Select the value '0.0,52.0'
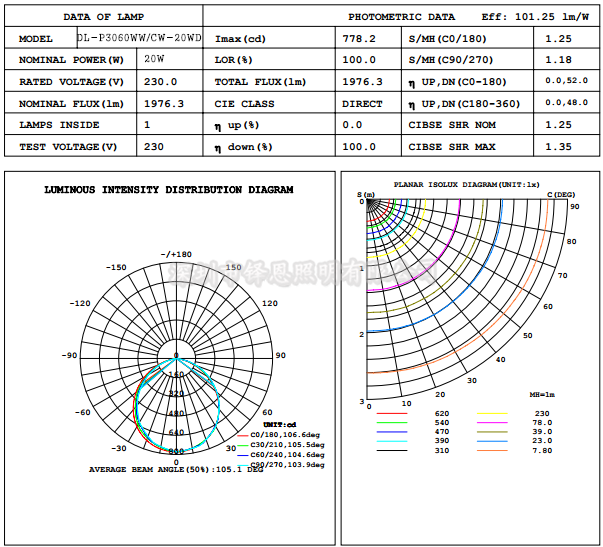This screenshot has height=547, width=603. point(566,80)
